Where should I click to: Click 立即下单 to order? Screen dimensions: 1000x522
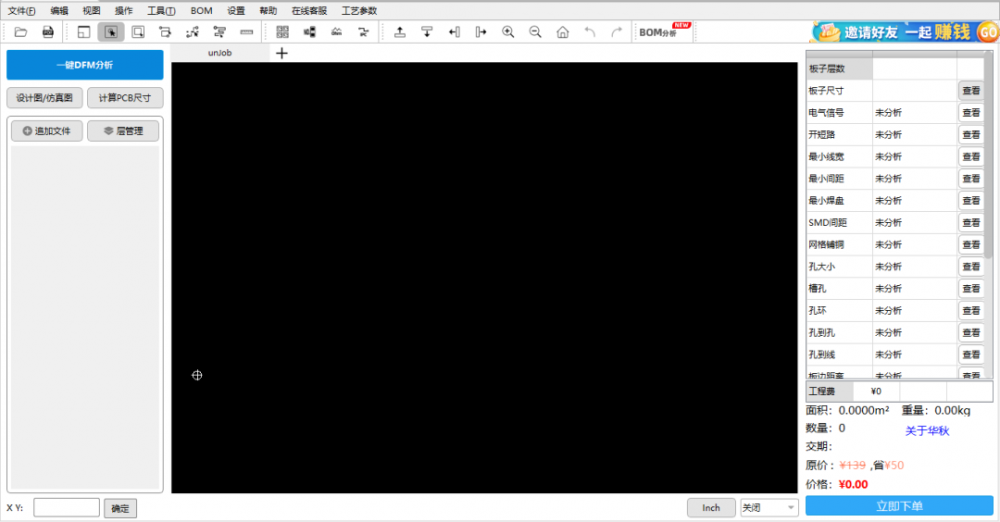coord(899,506)
